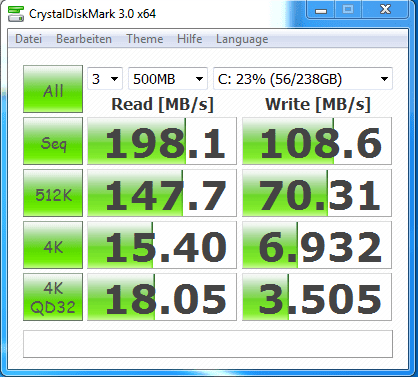Open the Bearbeiten menu
Image resolution: width=418 pixels, height=377 pixels.
coord(84,39)
